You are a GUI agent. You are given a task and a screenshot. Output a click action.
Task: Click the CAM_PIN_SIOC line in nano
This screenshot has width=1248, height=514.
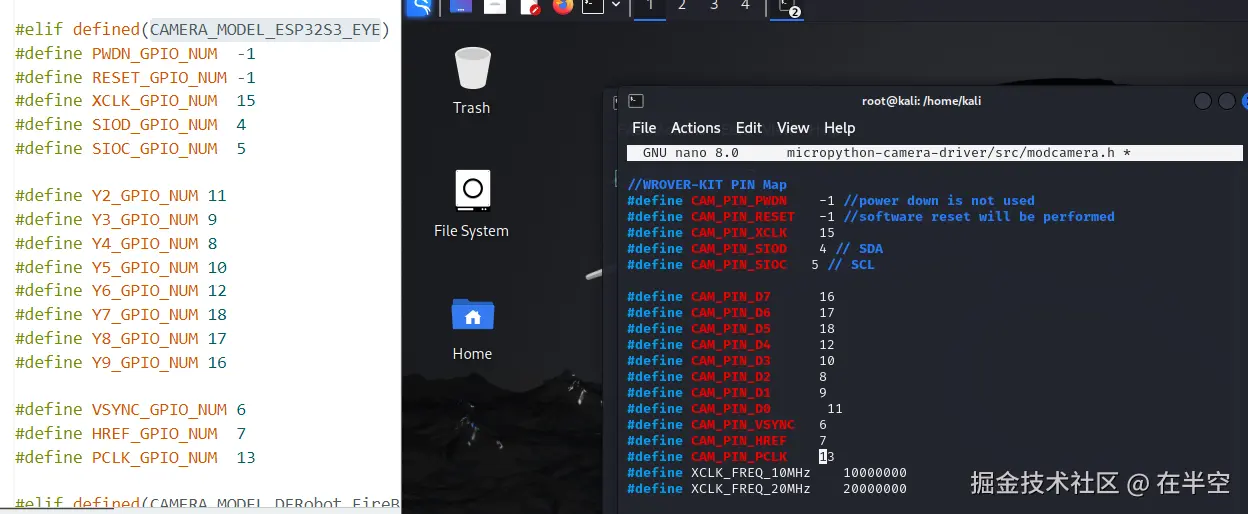(x=751, y=265)
